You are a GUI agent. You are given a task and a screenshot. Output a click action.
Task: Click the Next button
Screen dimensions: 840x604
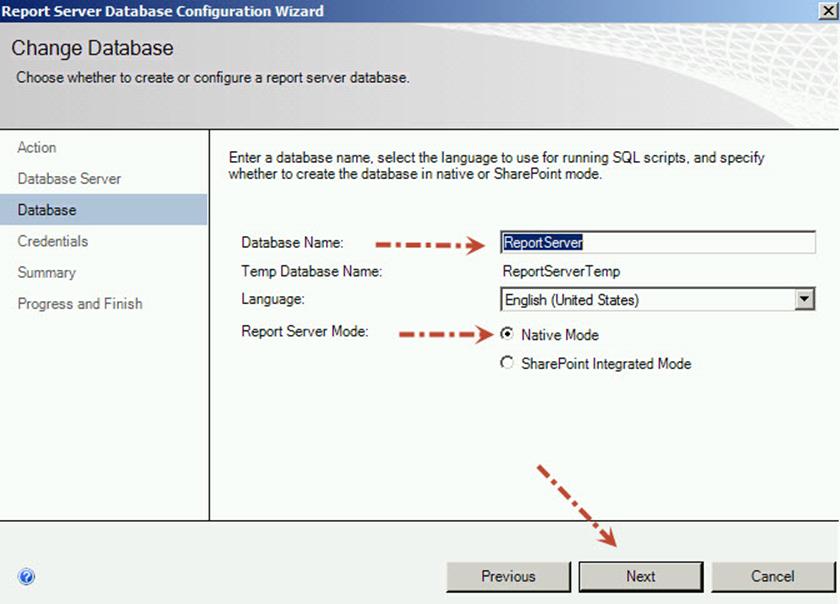tap(641, 577)
